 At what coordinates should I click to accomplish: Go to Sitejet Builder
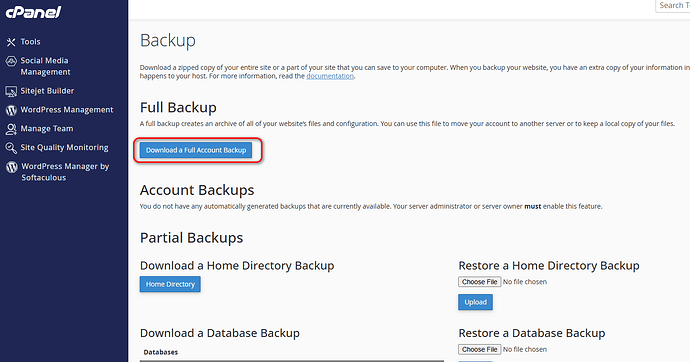pyautogui.click(x=47, y=91)
